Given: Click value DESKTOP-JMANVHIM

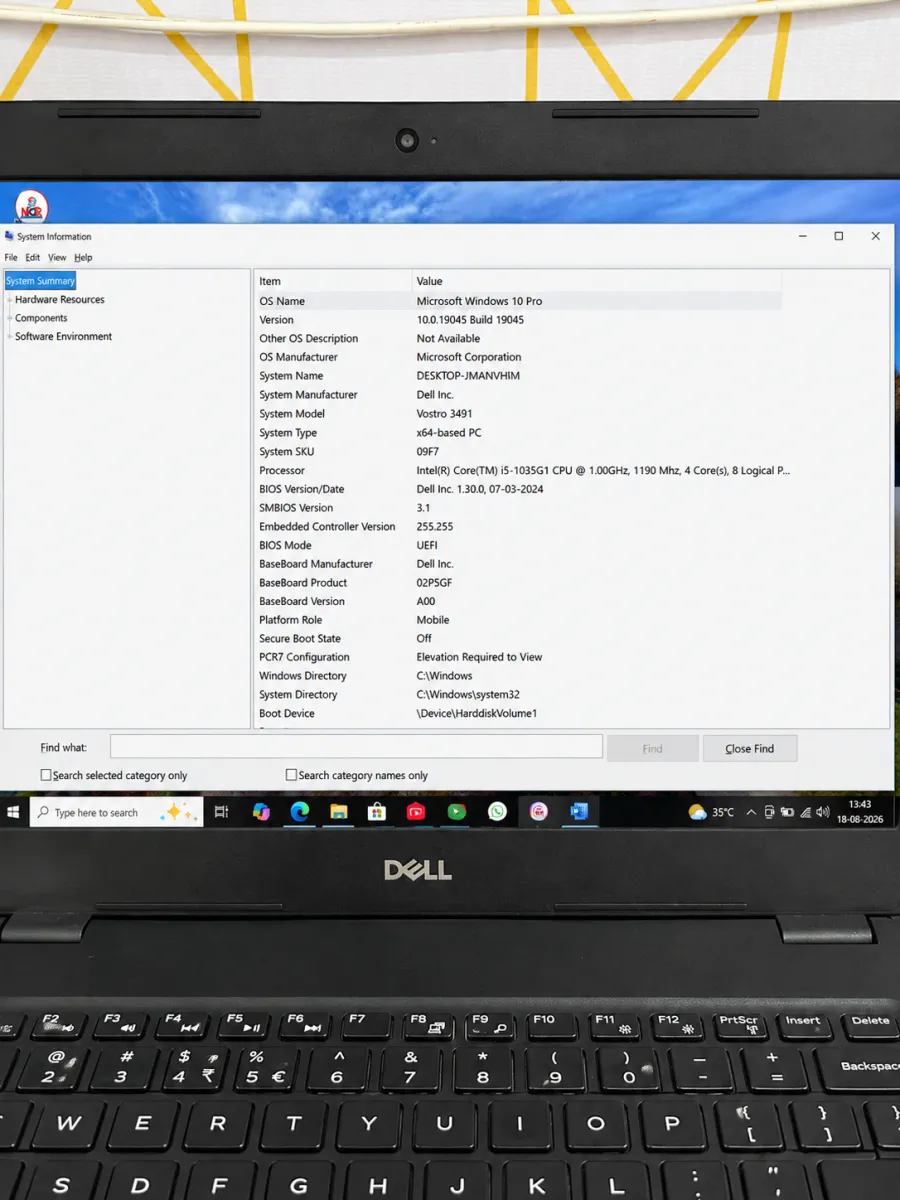Looking at the screenshot, I should [468, 376].
